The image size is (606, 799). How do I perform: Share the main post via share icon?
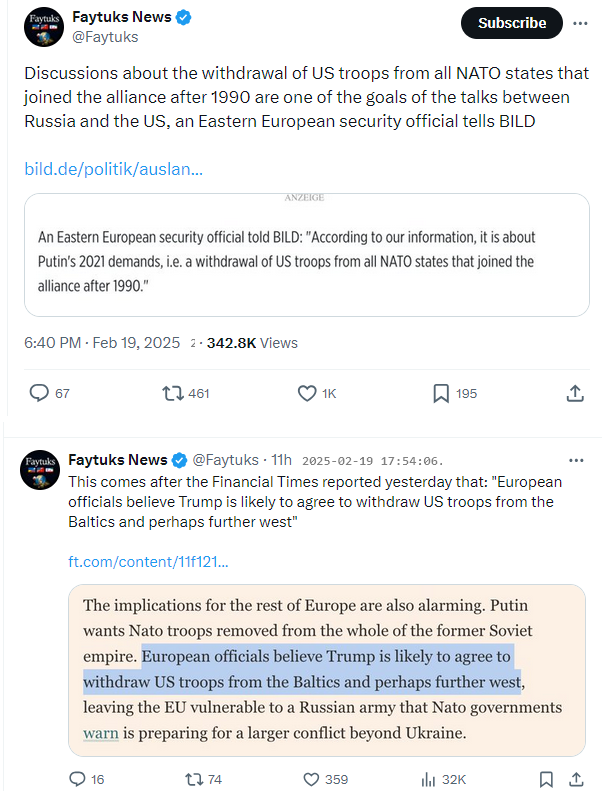[575, 393]
